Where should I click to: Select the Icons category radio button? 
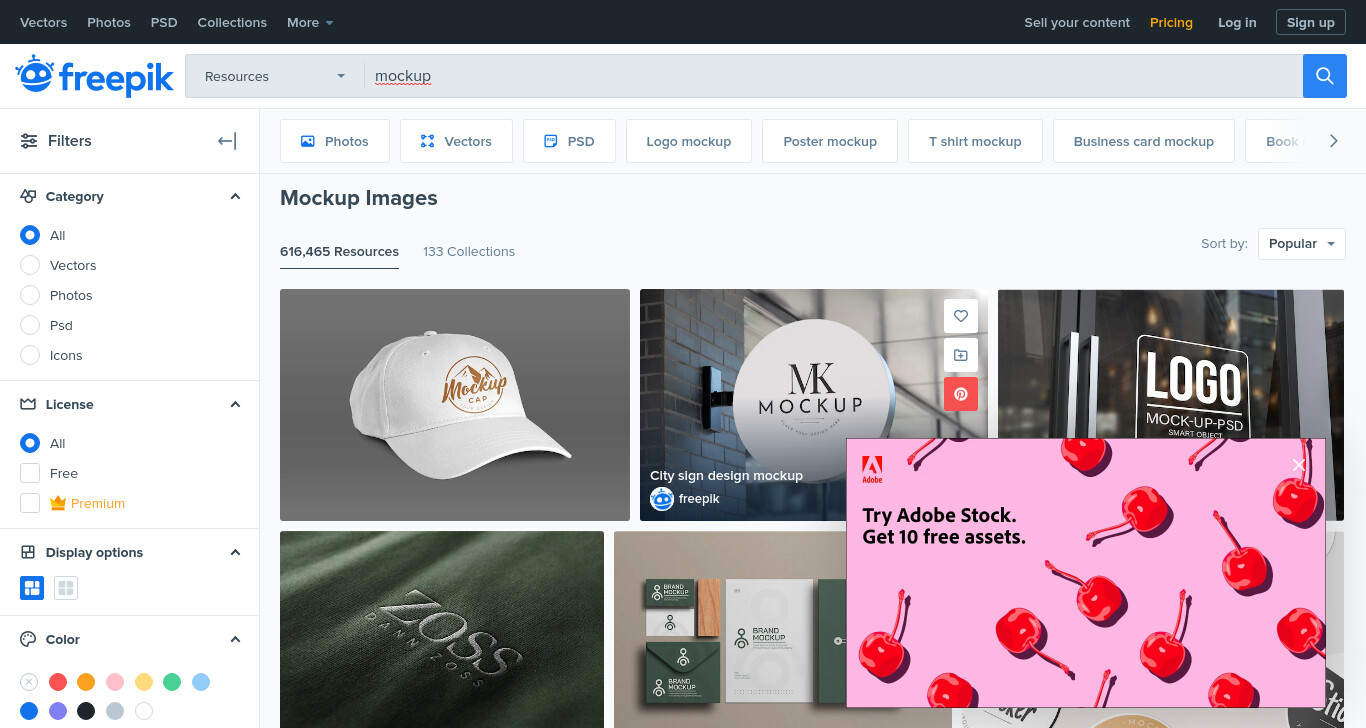coord(30,355)
